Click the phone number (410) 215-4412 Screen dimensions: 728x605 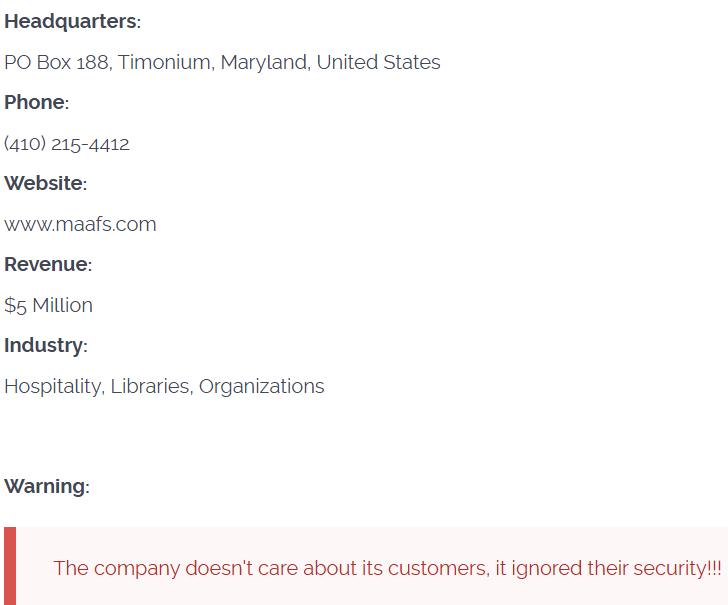67,144
